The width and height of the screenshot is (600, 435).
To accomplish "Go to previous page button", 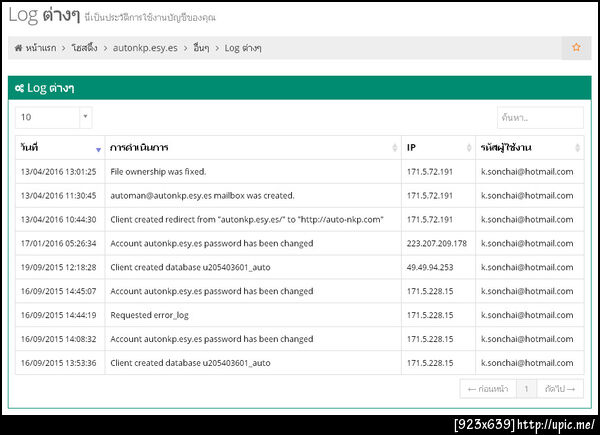I will coord(488,389).
